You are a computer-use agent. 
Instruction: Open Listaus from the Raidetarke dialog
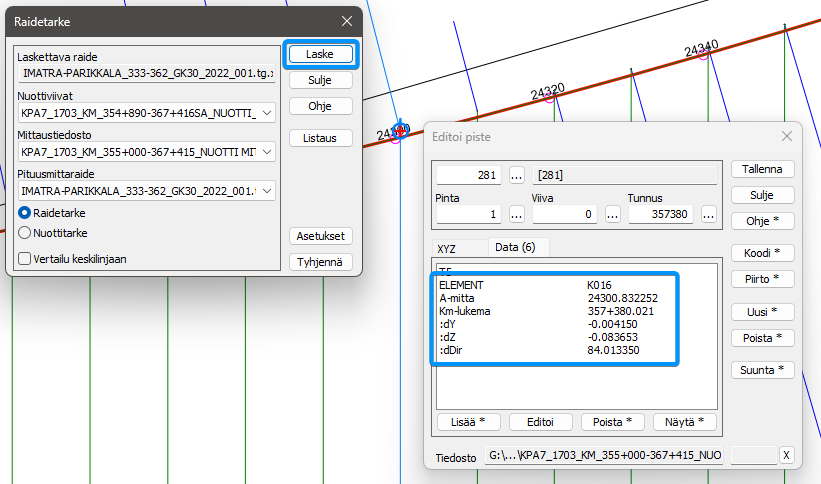320,138
